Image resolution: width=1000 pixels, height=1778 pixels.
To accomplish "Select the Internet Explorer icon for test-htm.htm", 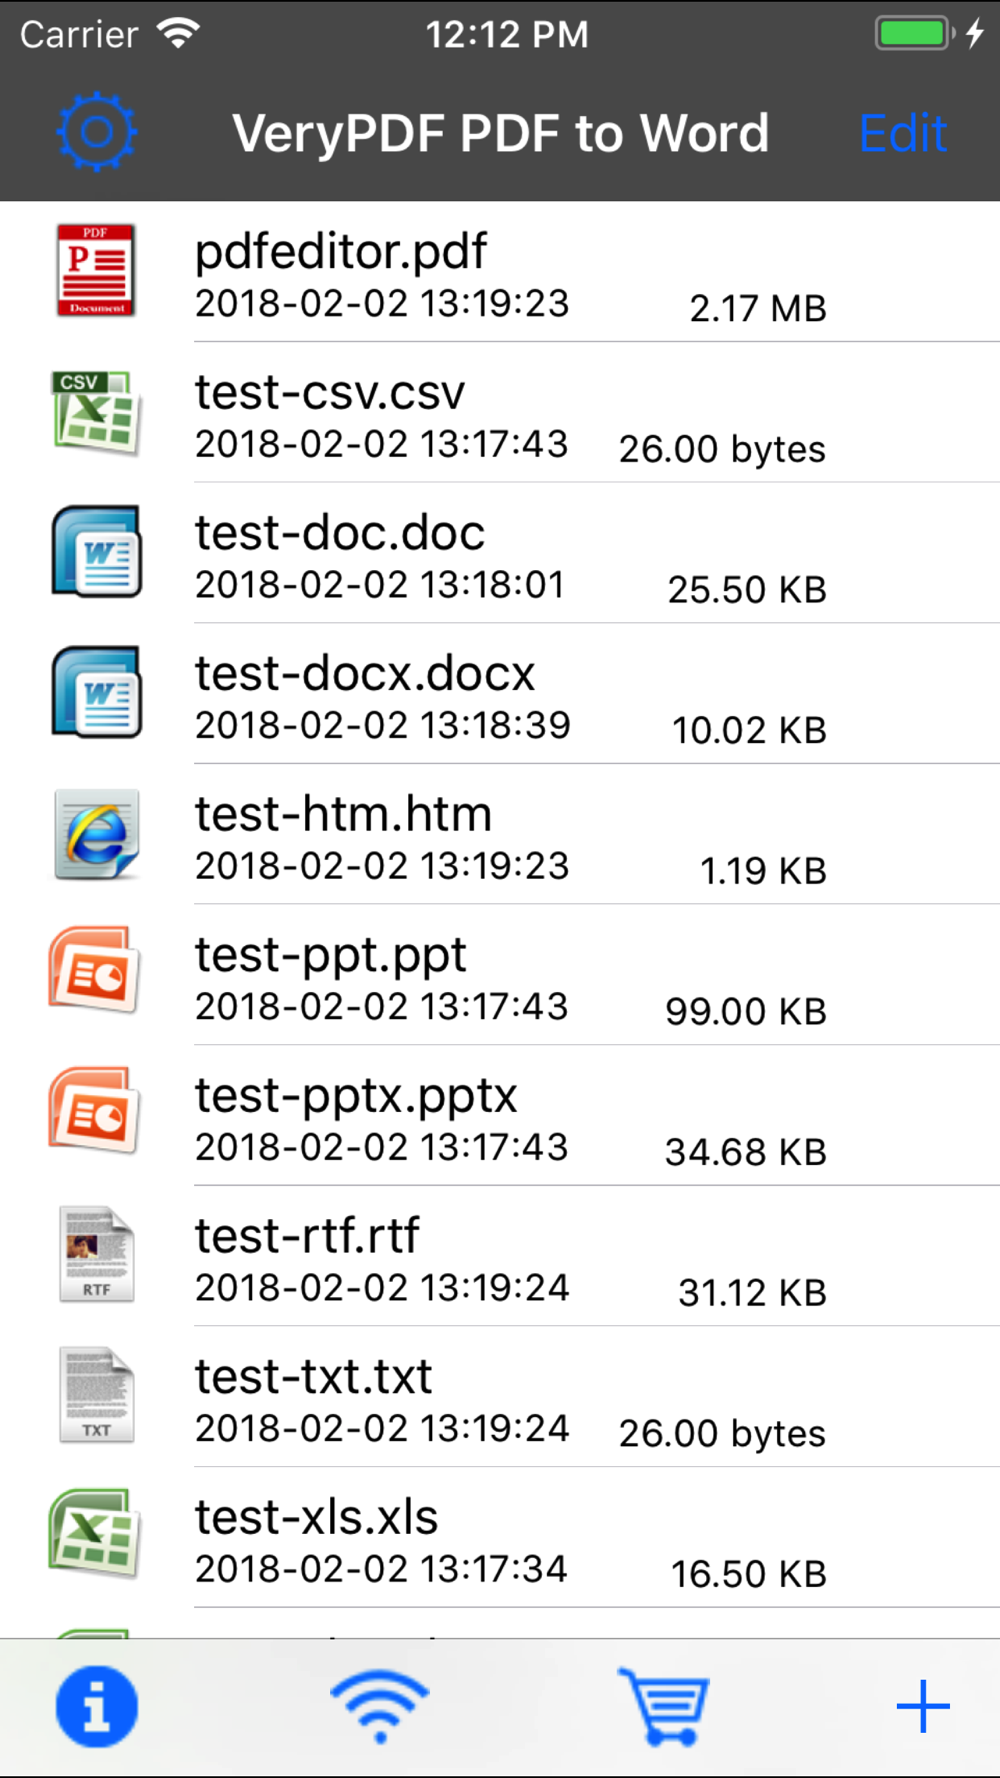I will coord(96,834).
